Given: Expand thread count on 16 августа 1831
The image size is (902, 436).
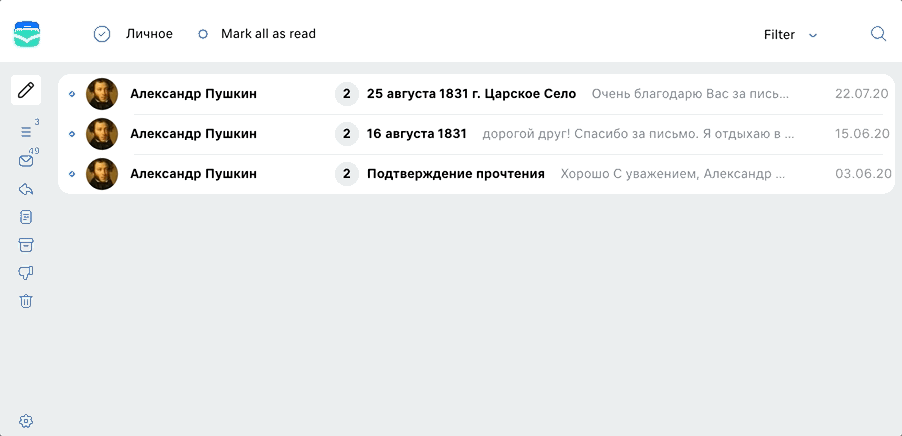Looking at the screenshot, I should point(347,134).
